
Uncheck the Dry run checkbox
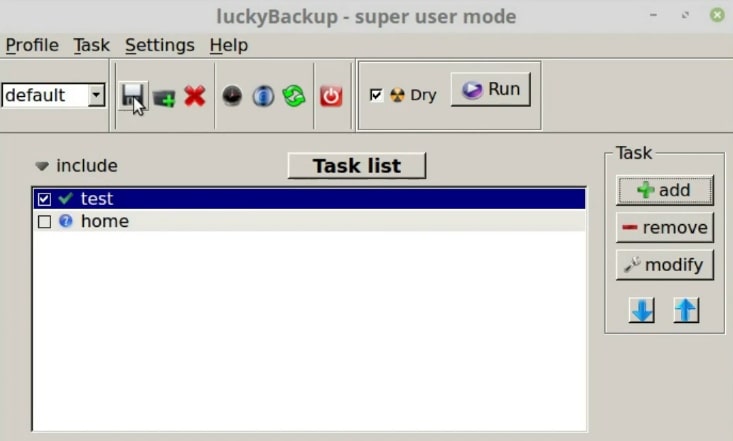tap(376, 95)
